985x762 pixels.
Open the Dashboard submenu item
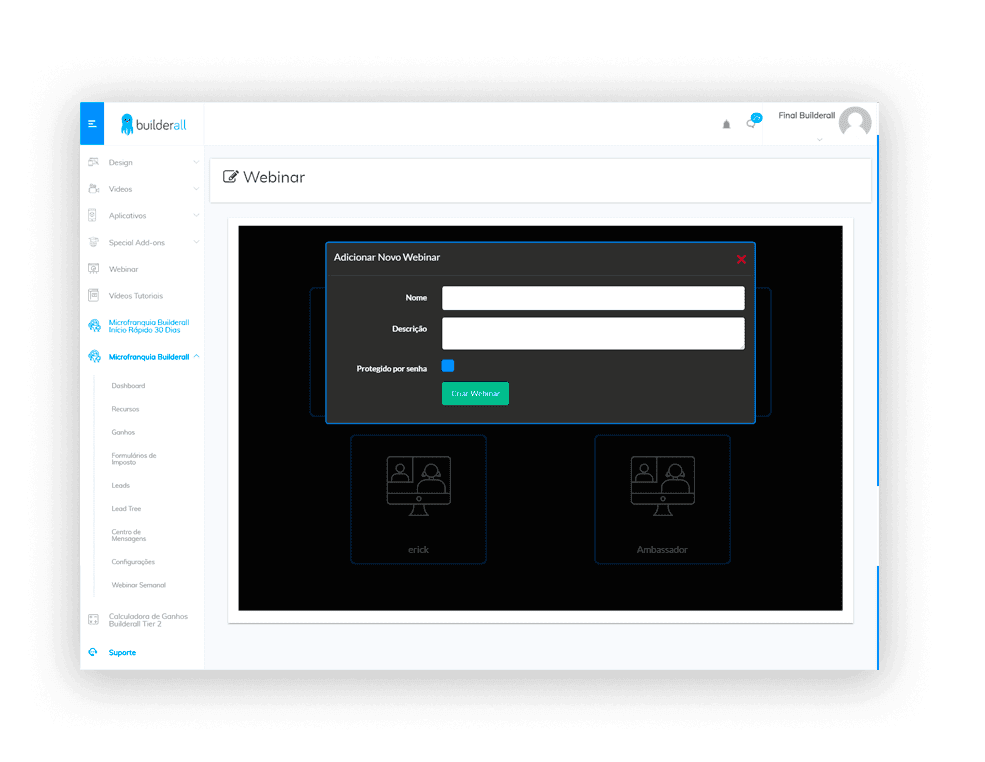[128, 386]
